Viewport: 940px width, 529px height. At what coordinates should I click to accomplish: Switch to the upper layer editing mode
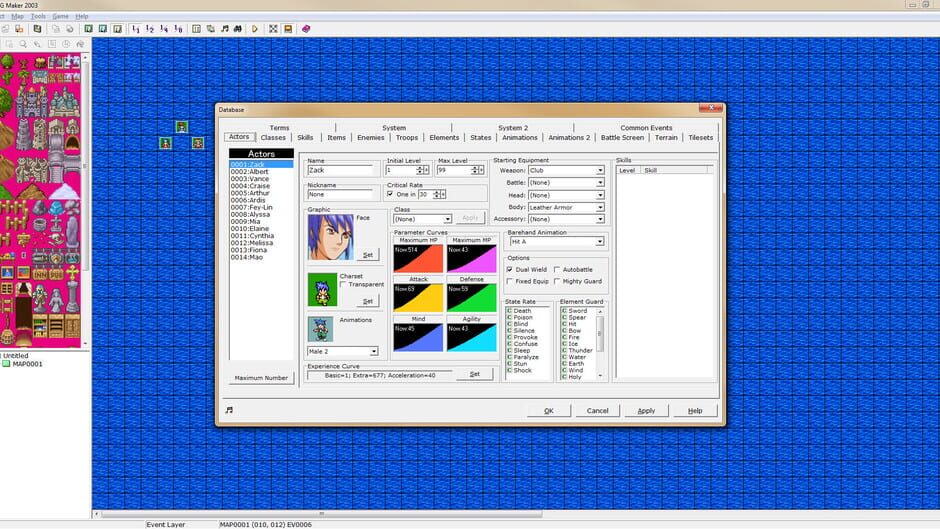(103, 29)
